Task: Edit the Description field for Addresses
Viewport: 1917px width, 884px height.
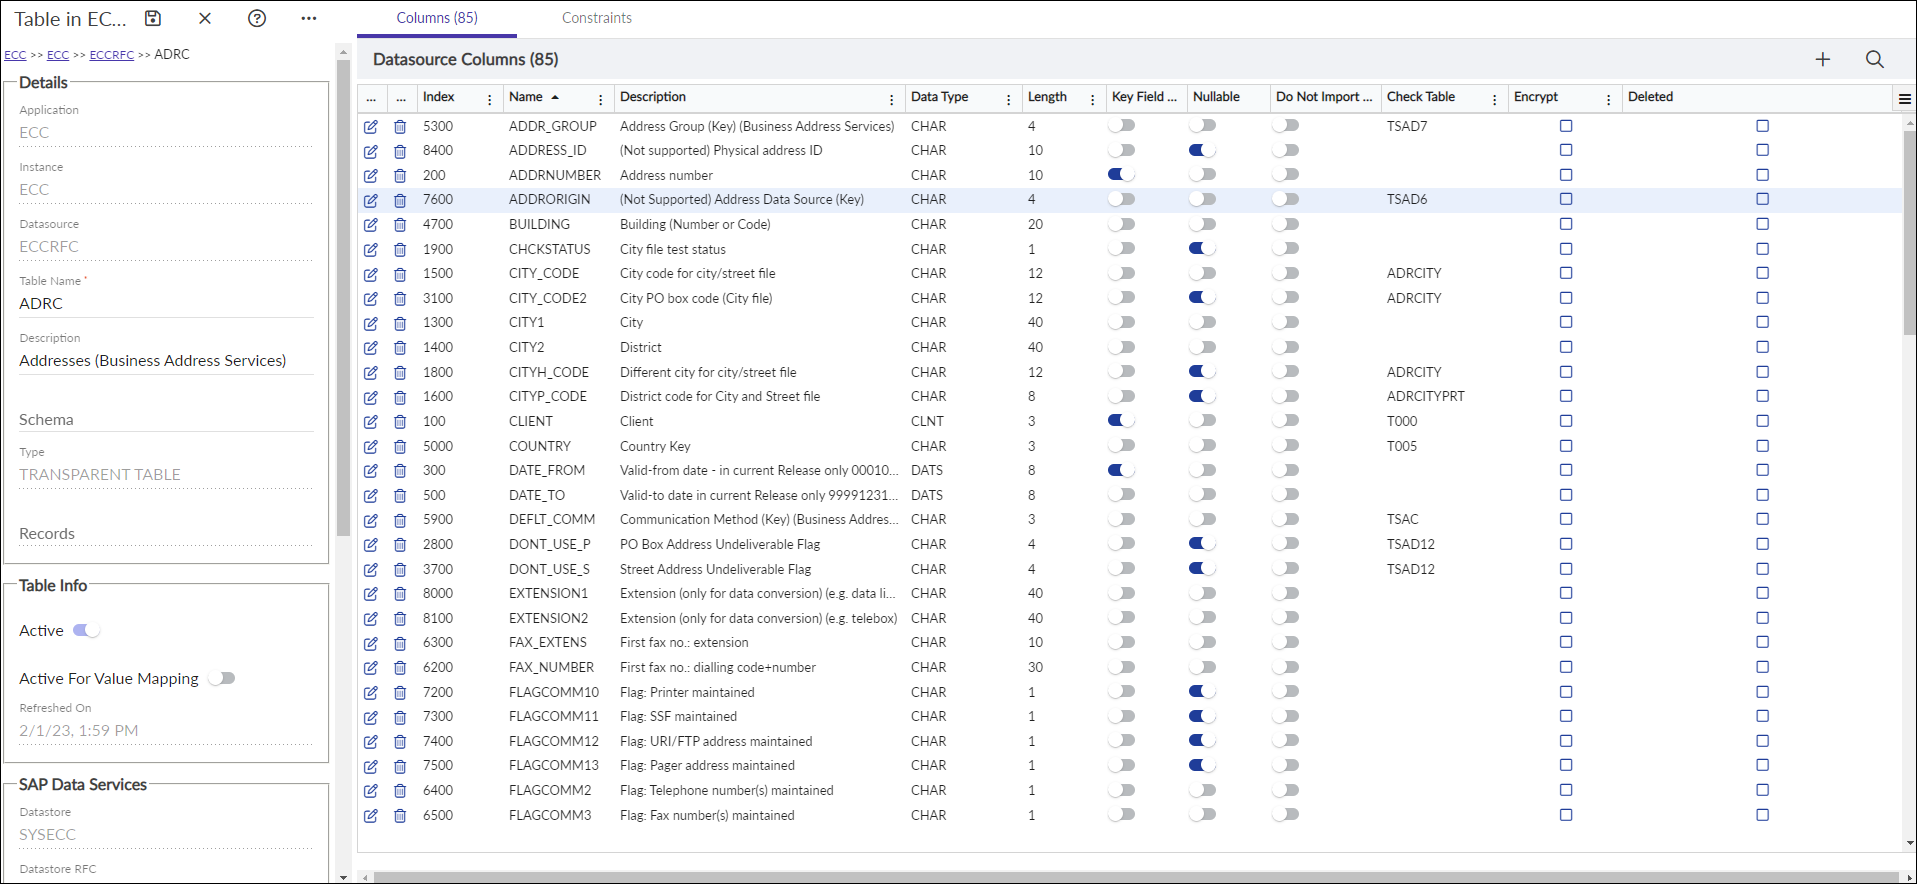Action: click(166, 360)
